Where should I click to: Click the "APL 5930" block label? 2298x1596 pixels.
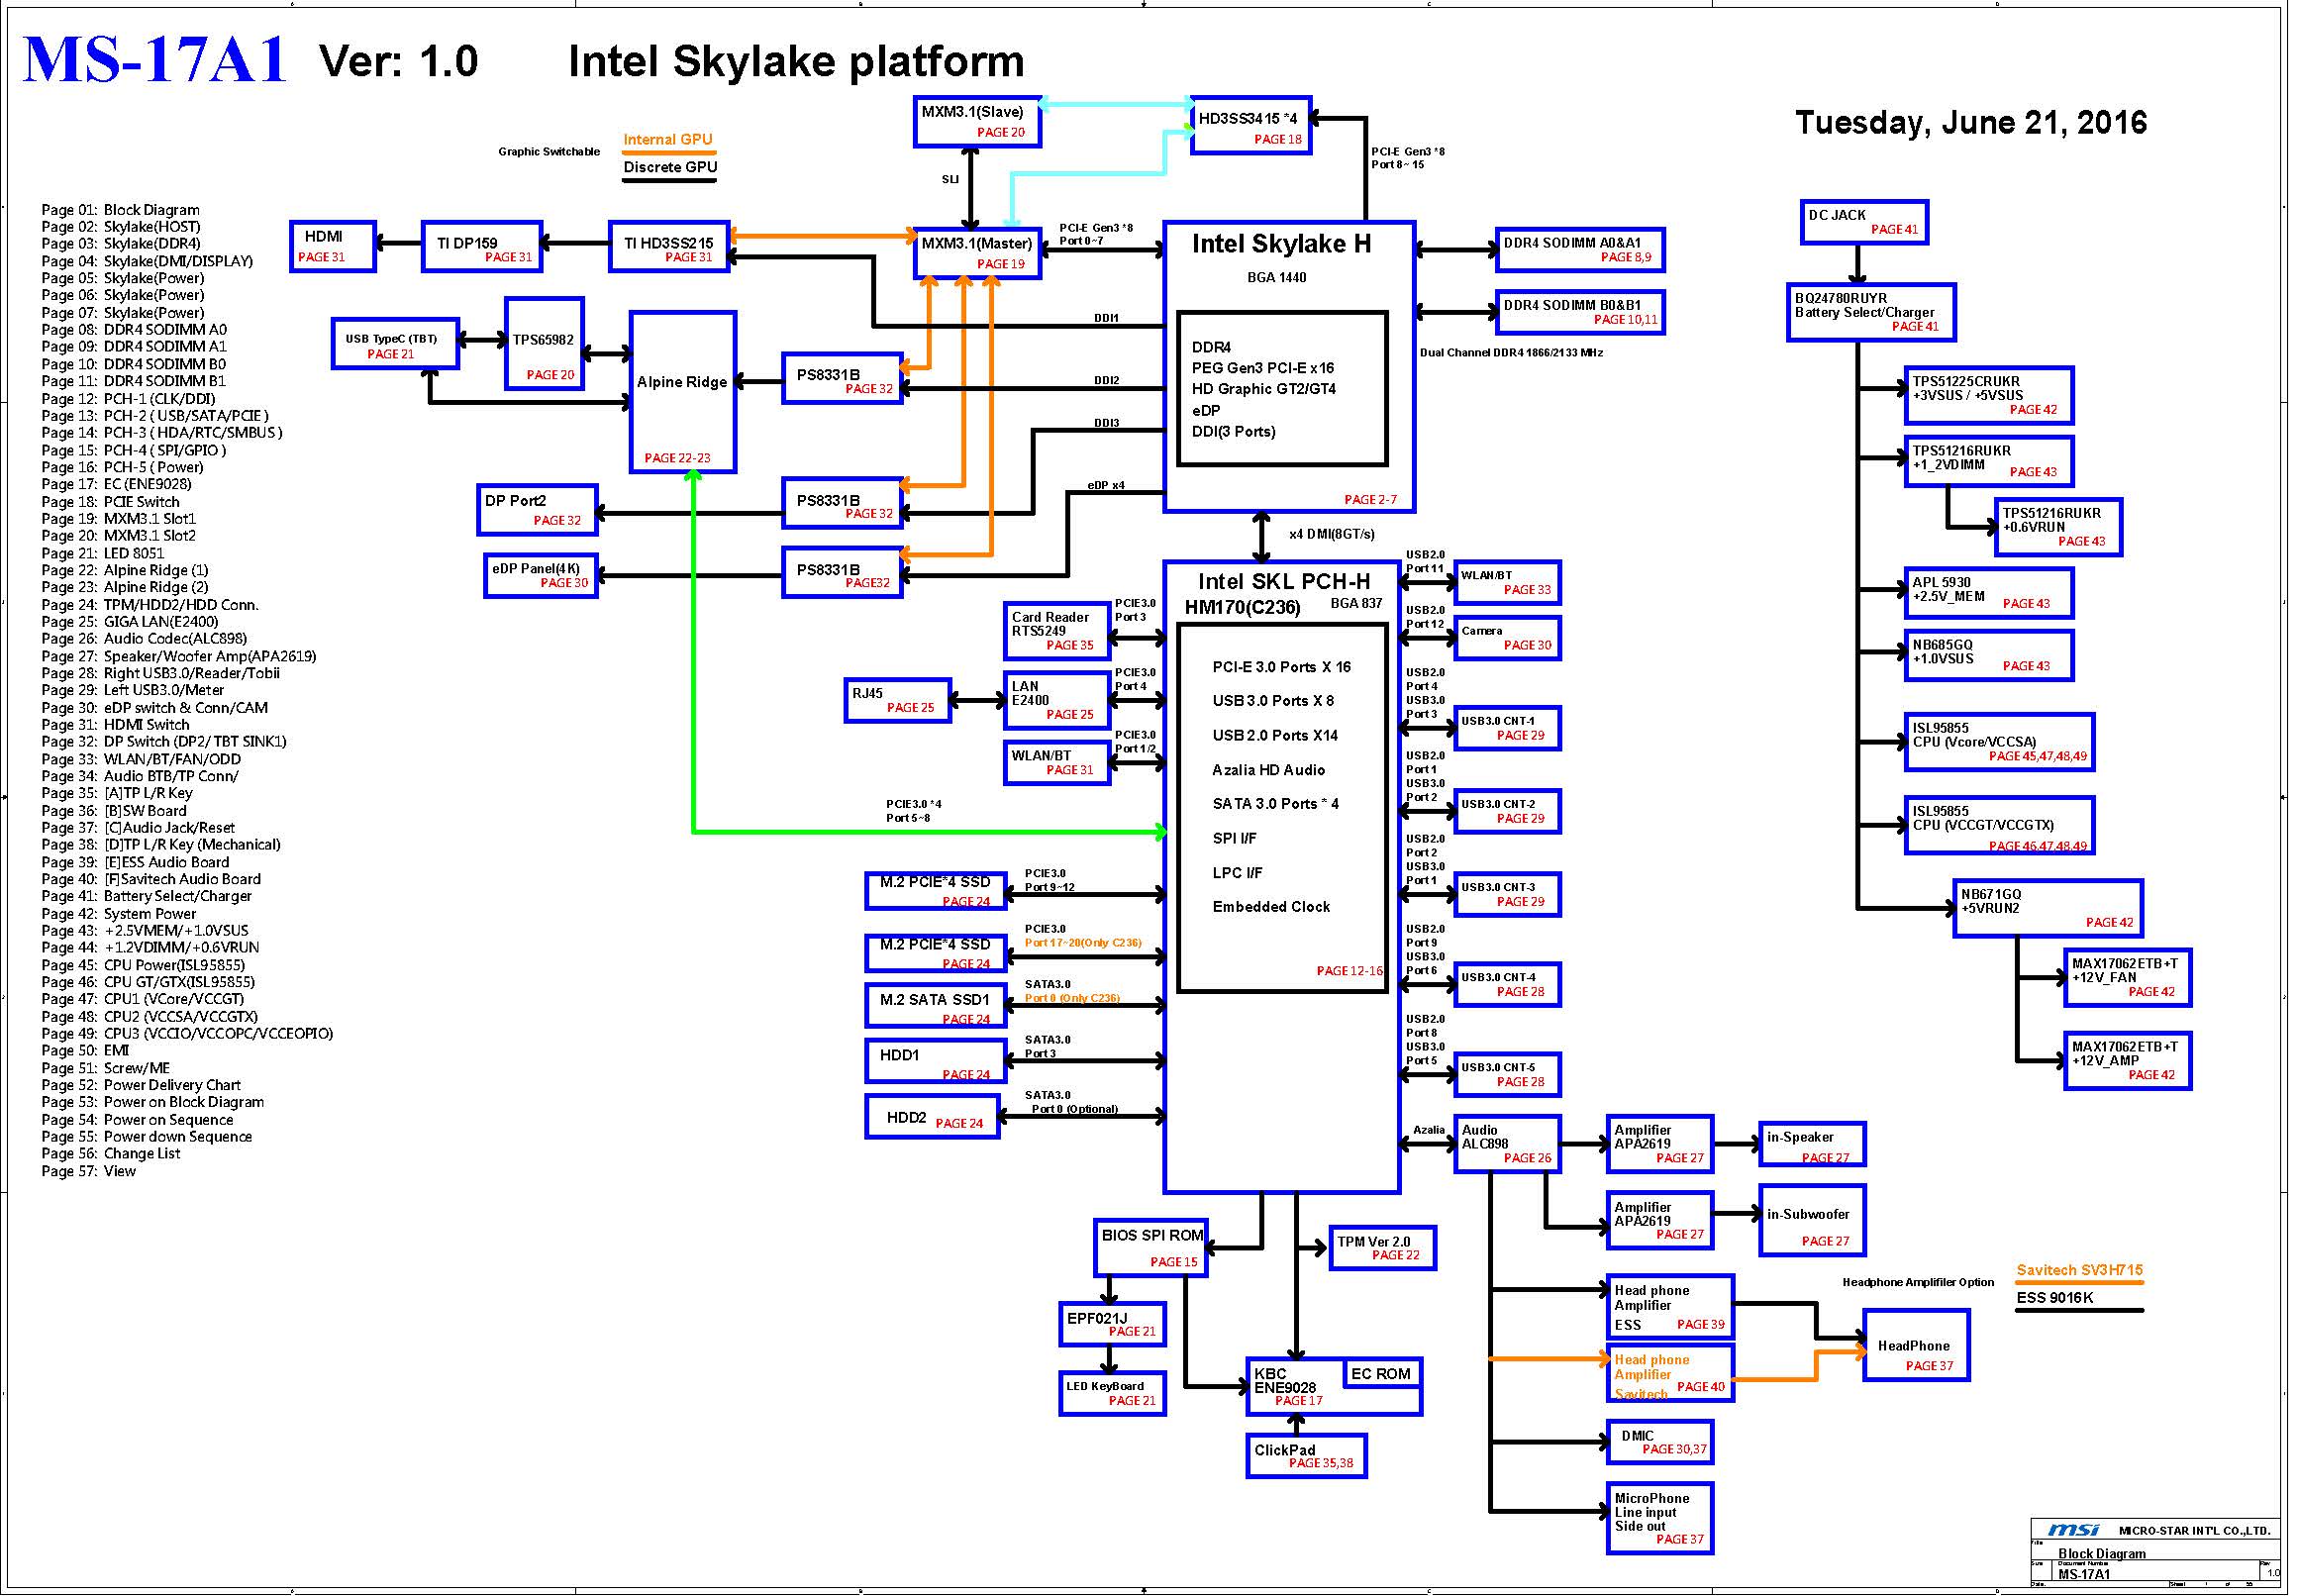coord(1941,582)
